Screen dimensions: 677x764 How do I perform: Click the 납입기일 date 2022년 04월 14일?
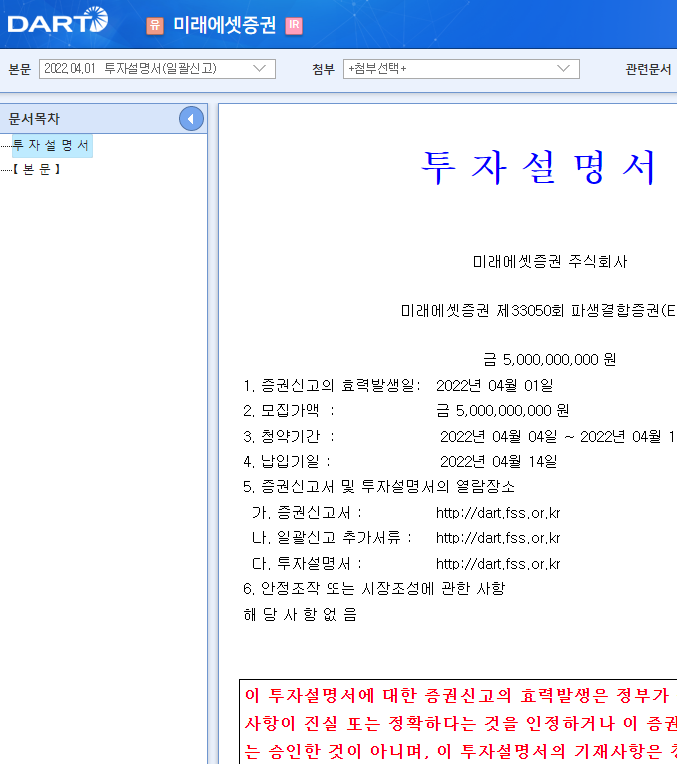[x=498, y=461]
